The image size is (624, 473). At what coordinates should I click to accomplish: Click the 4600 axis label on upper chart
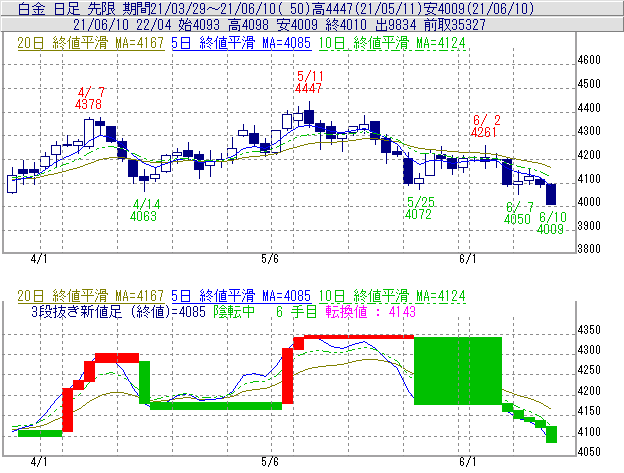point(589,60)
